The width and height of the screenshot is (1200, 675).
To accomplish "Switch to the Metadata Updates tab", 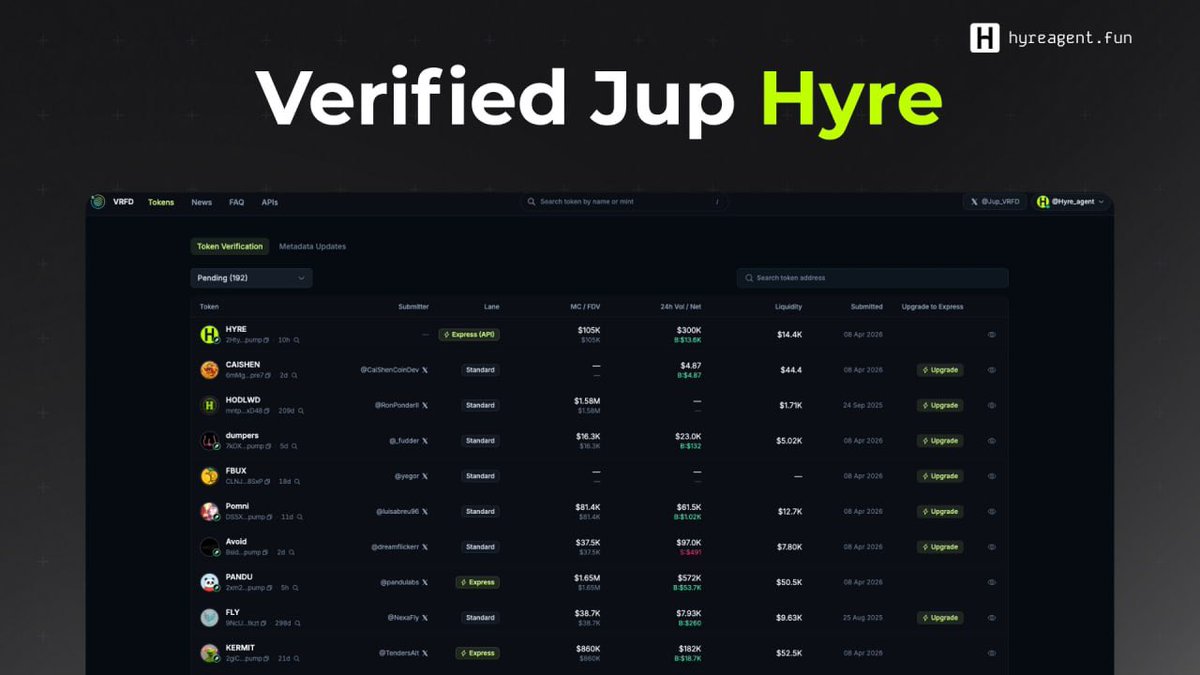I will pos(312,246).
